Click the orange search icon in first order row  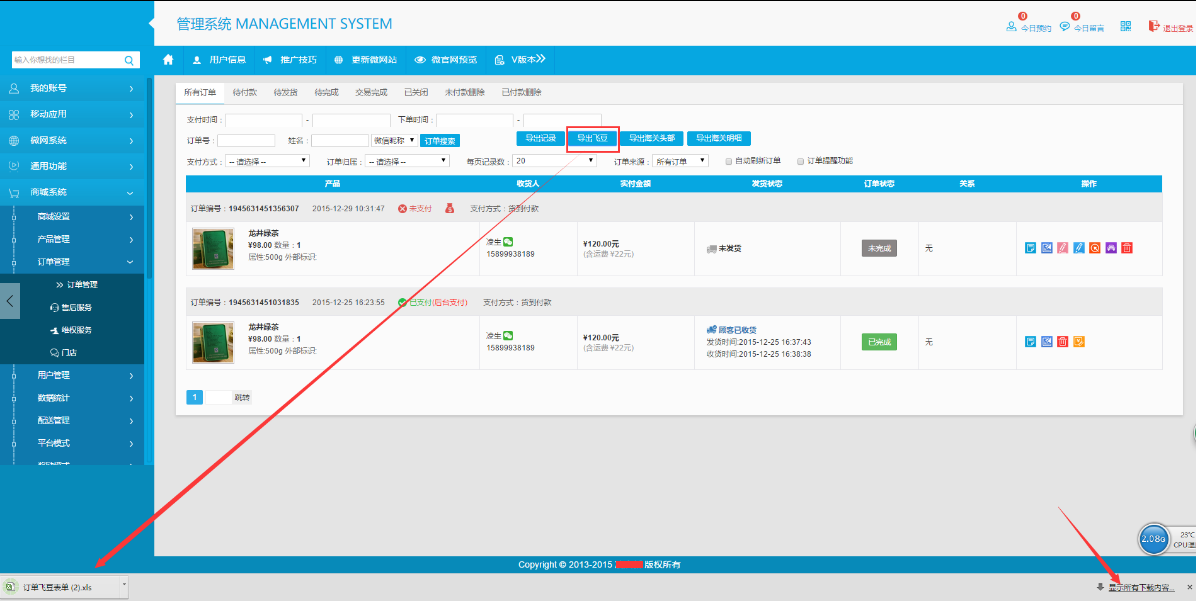(1094, 248)
